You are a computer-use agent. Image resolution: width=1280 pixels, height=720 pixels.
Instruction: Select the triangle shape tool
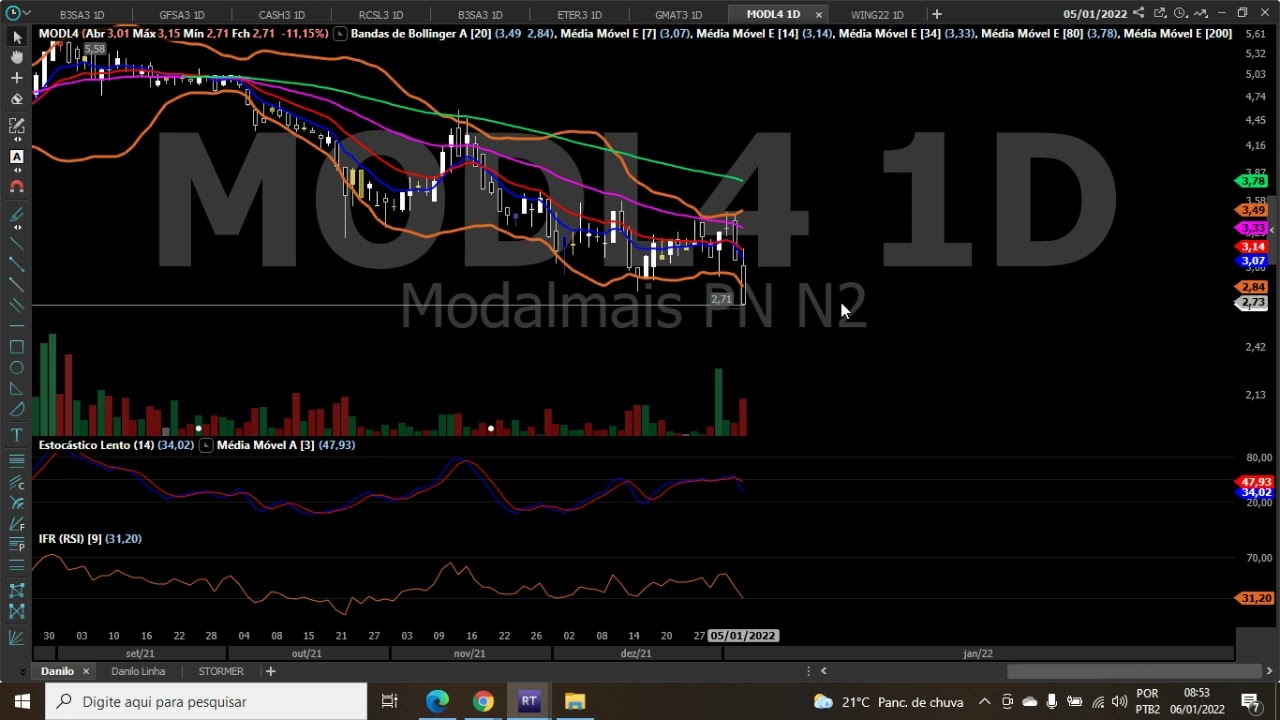[x=17, y=389]
